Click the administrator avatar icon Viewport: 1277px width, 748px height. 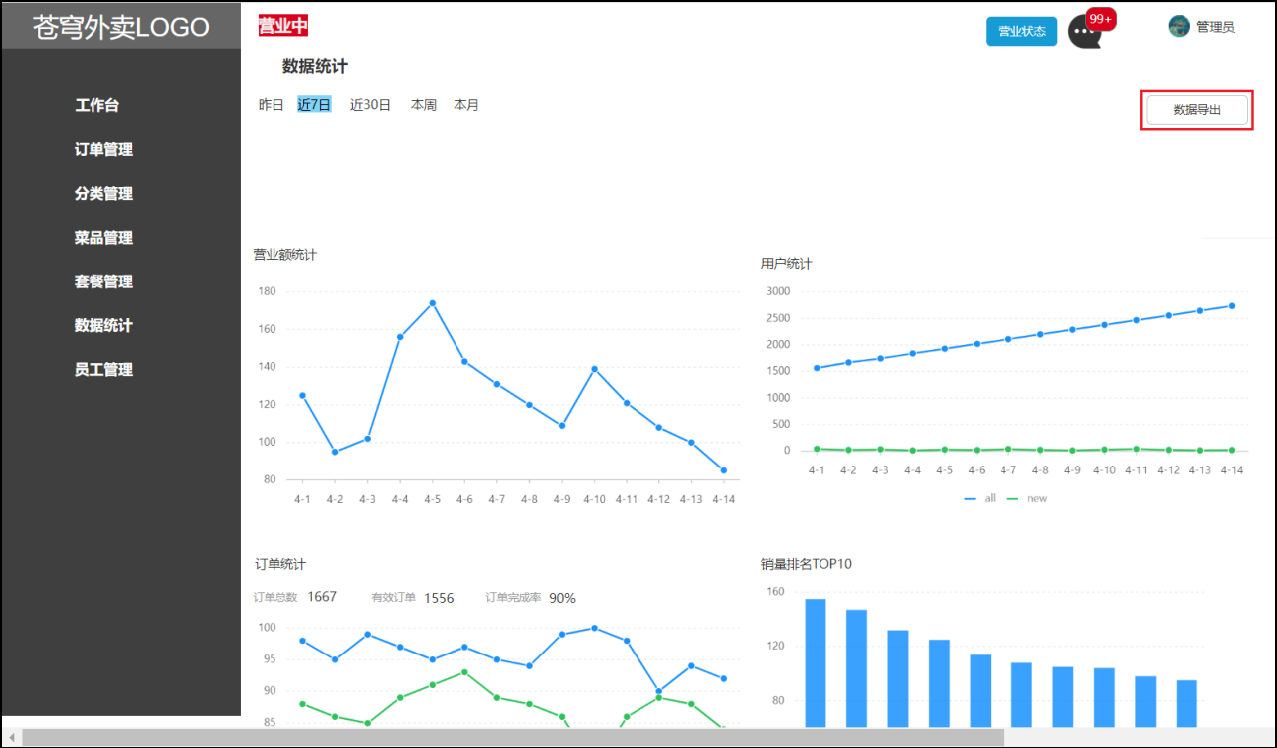point(1179,27)
